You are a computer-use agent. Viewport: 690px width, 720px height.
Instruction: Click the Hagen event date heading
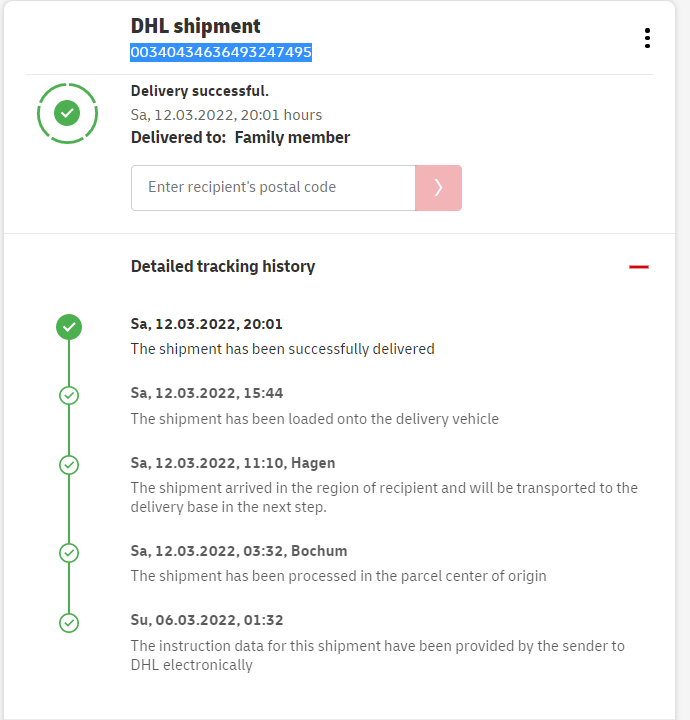(233, 463)
